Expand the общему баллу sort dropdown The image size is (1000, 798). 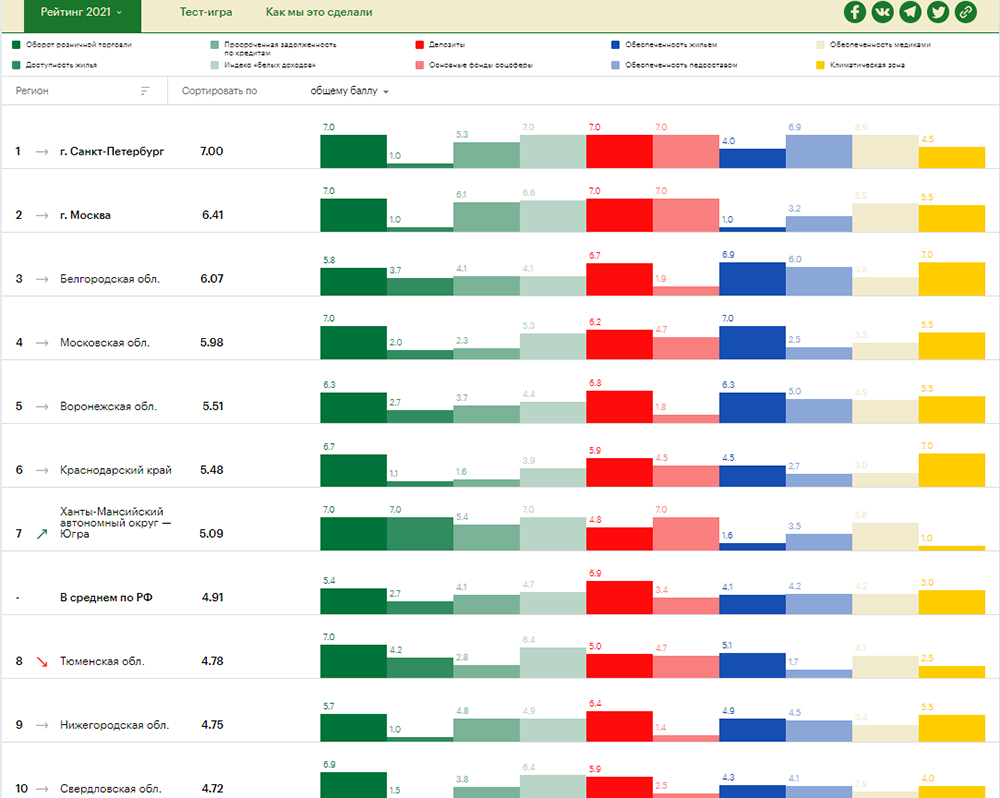click(349, 91)
